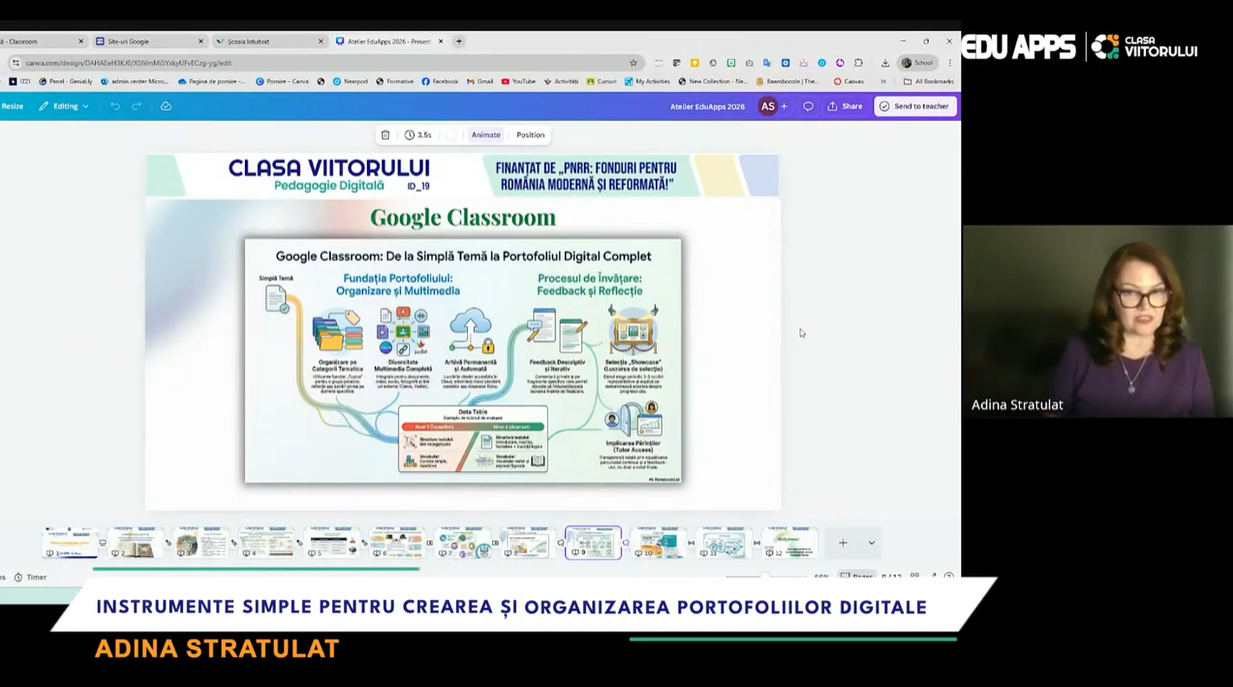
Task: Expand the add page chevron dropdown
Action: click(871, 543)
